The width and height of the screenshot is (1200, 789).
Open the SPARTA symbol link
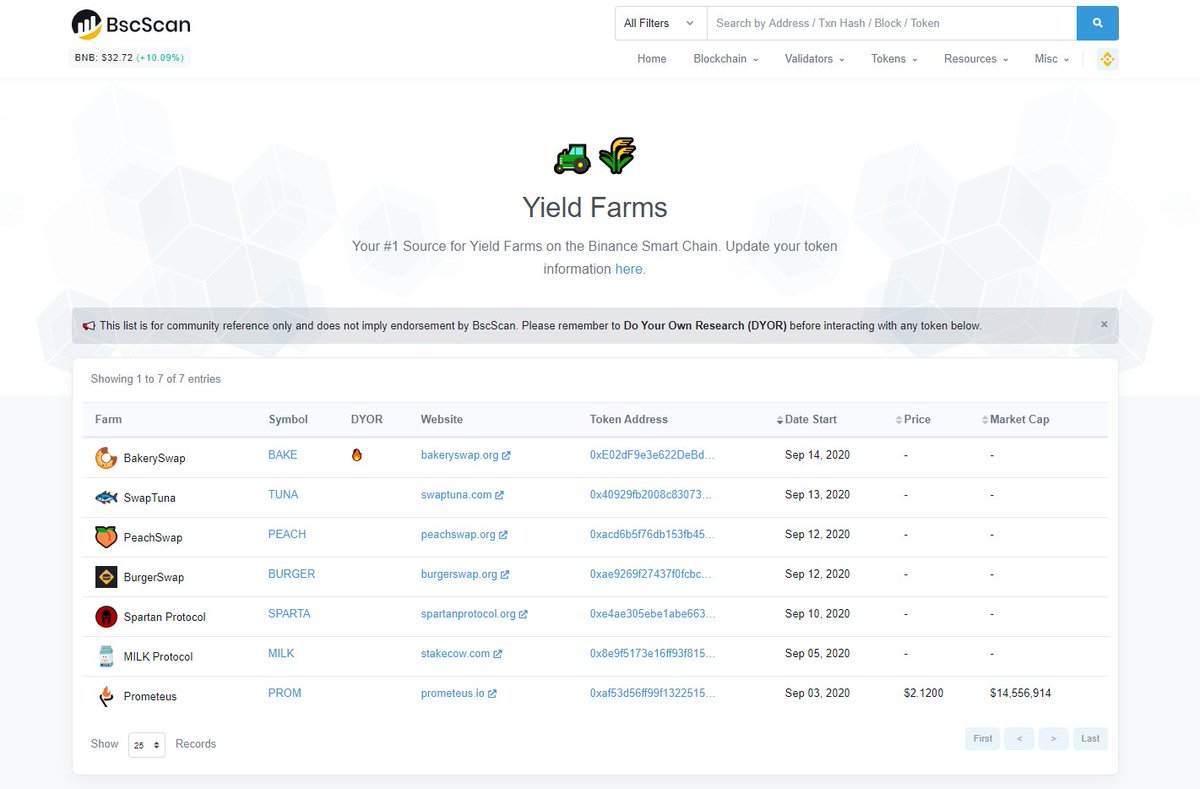click(x=289, y=614)
